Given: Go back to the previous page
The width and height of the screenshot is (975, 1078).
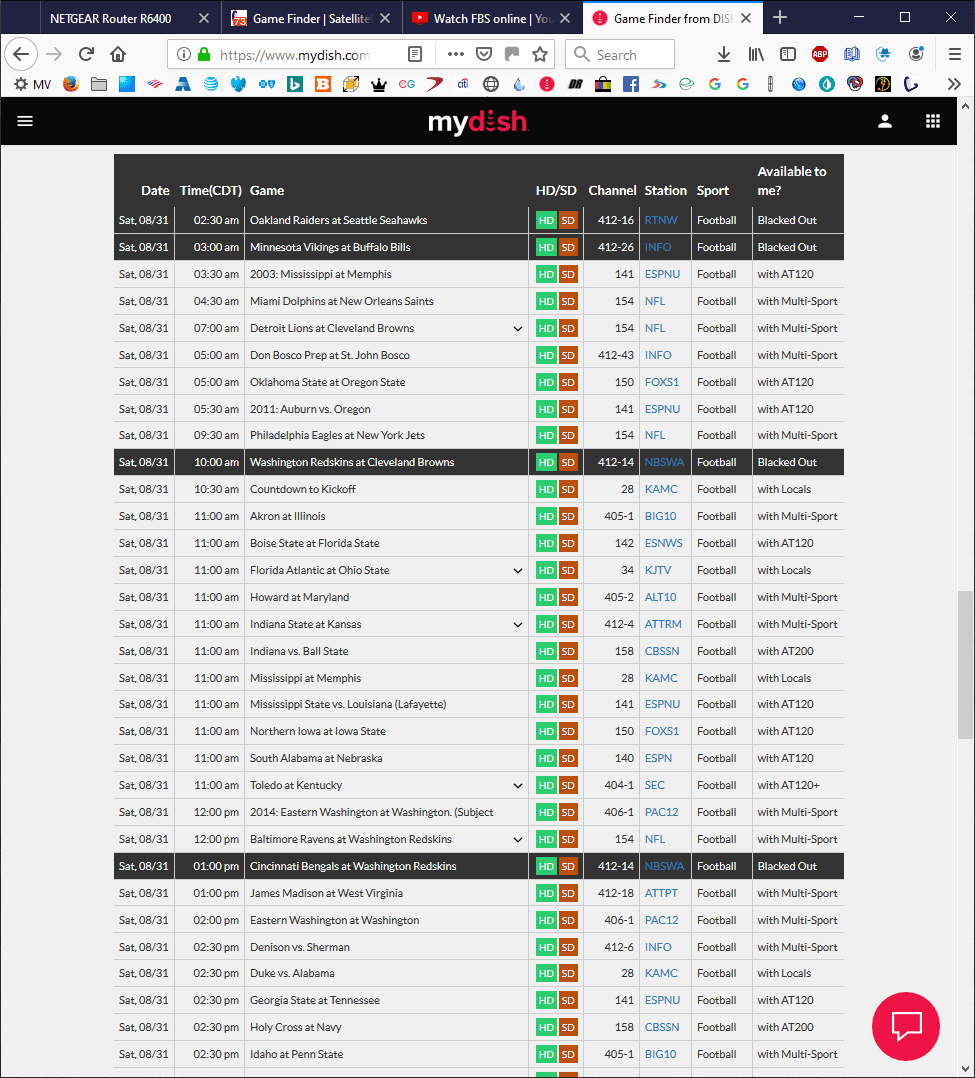Looking at the screenshot, I should 21,54.
